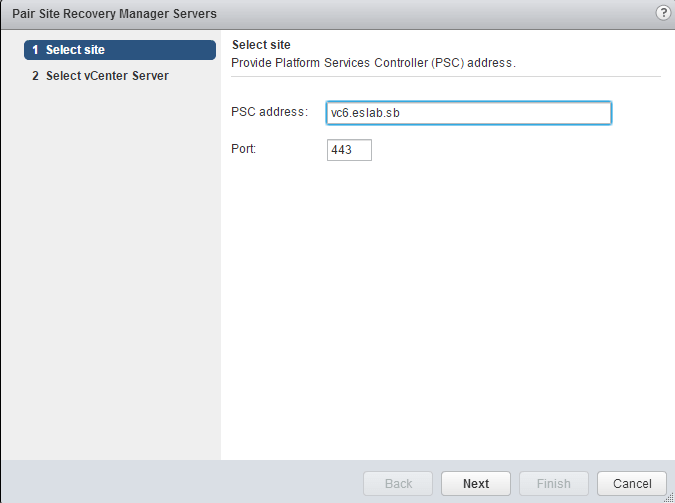Open the help question mark icon

(662, 13)
